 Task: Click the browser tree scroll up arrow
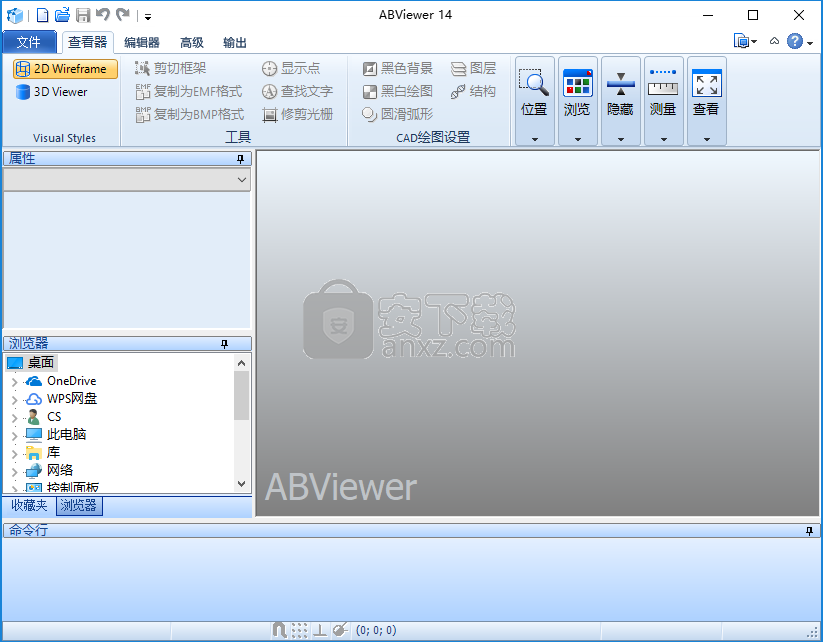tap(241, 363)
